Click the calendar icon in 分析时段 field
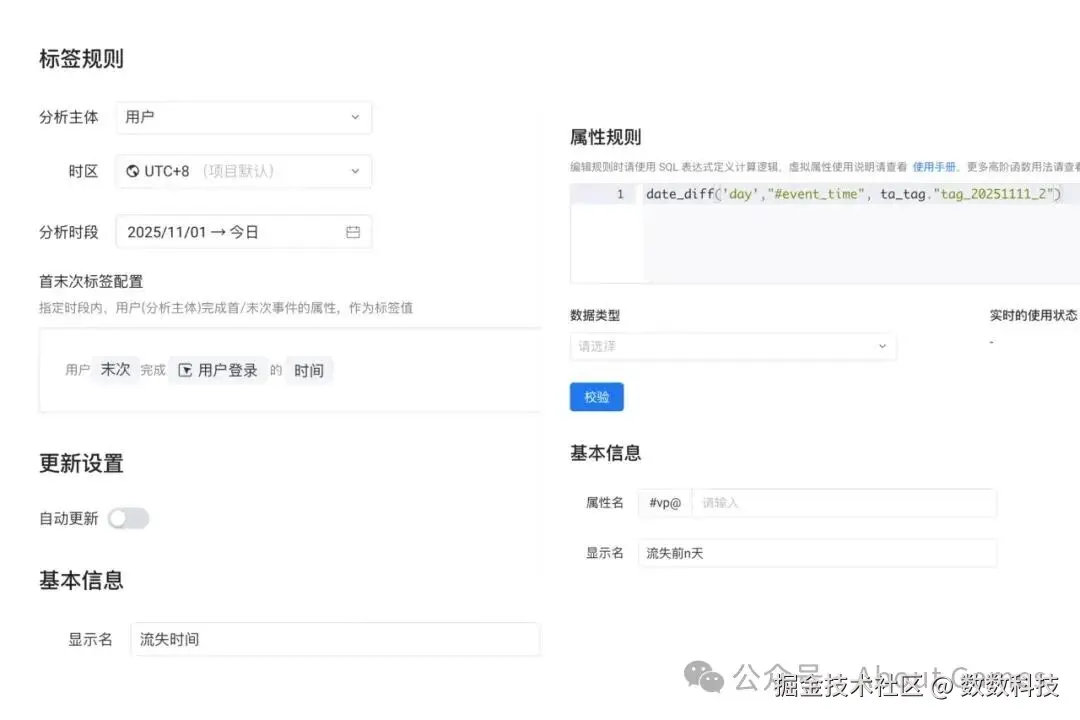 [352, 231]
